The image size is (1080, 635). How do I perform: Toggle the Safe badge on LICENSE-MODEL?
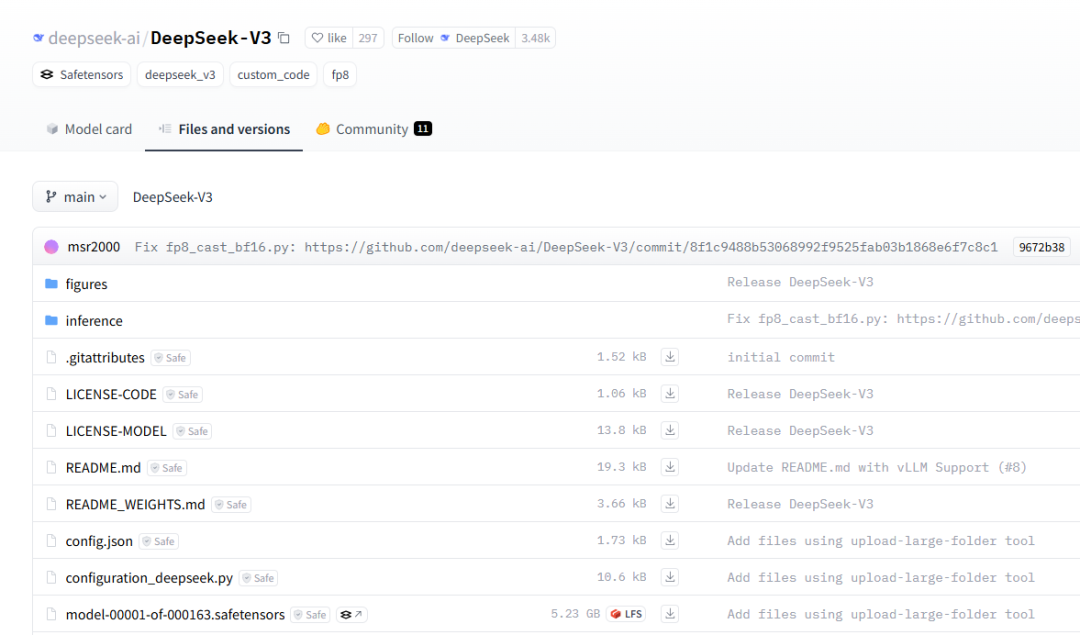(x=191, y=431)
